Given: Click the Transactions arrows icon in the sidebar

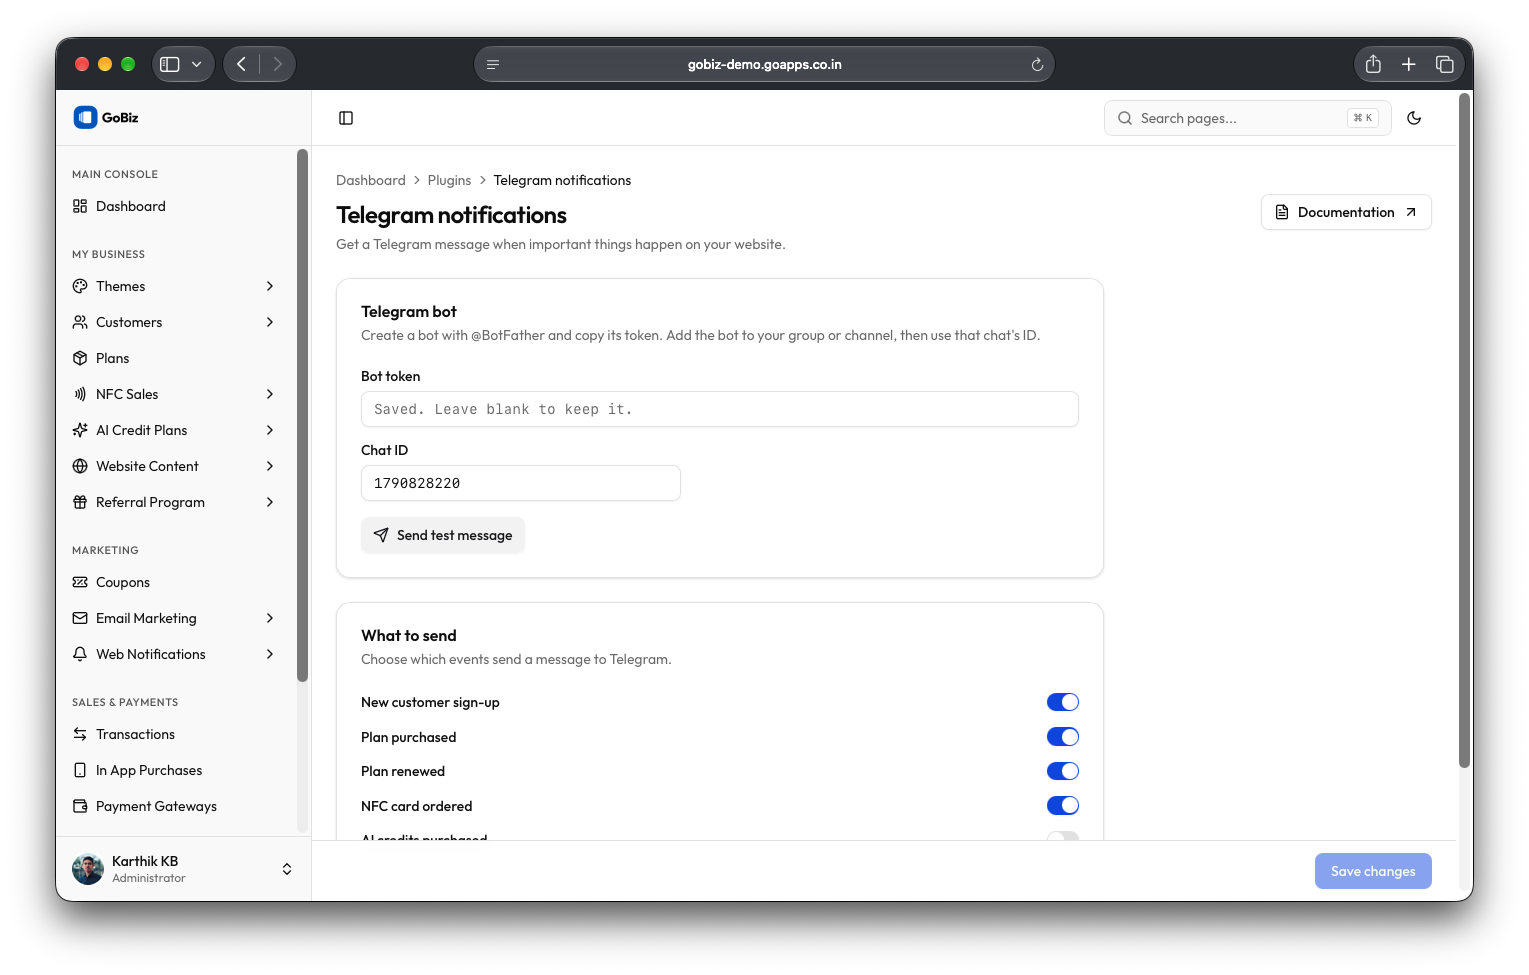Looking at the screenshot, I should 80,734.
